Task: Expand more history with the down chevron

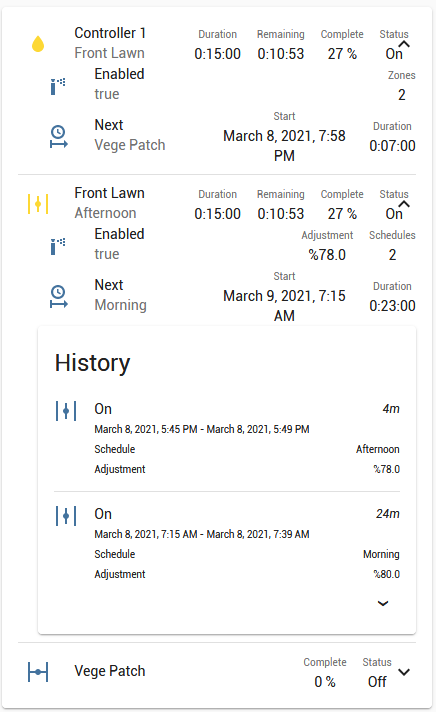Action: point(383,603)
